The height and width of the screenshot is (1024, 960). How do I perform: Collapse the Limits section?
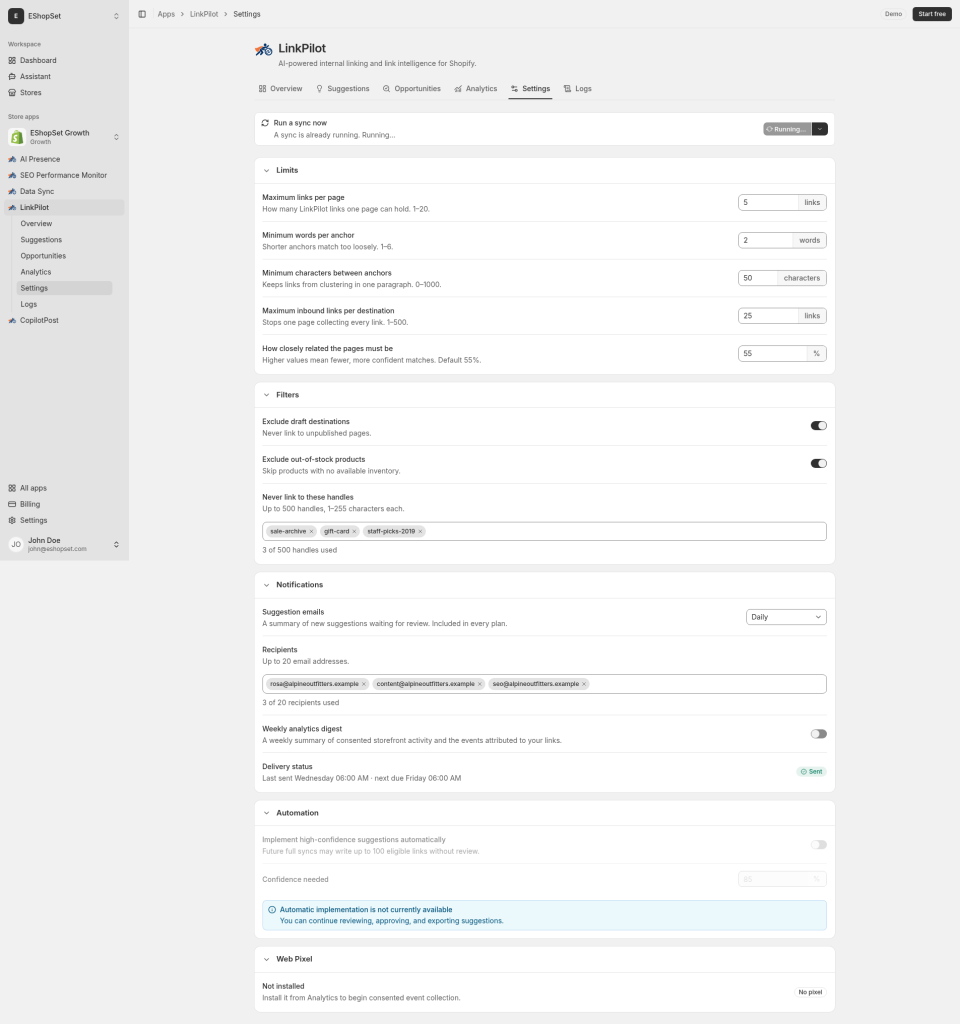[x=266, y=170]
